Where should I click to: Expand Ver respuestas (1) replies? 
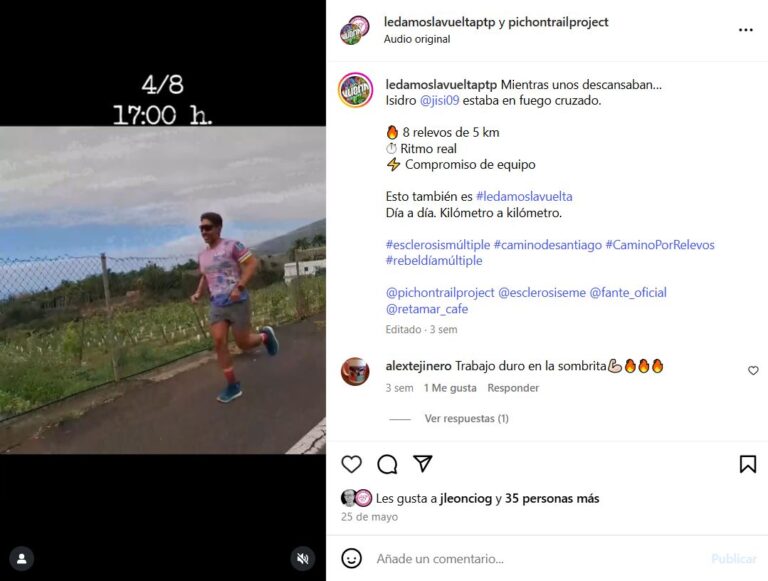coord(466,418)
